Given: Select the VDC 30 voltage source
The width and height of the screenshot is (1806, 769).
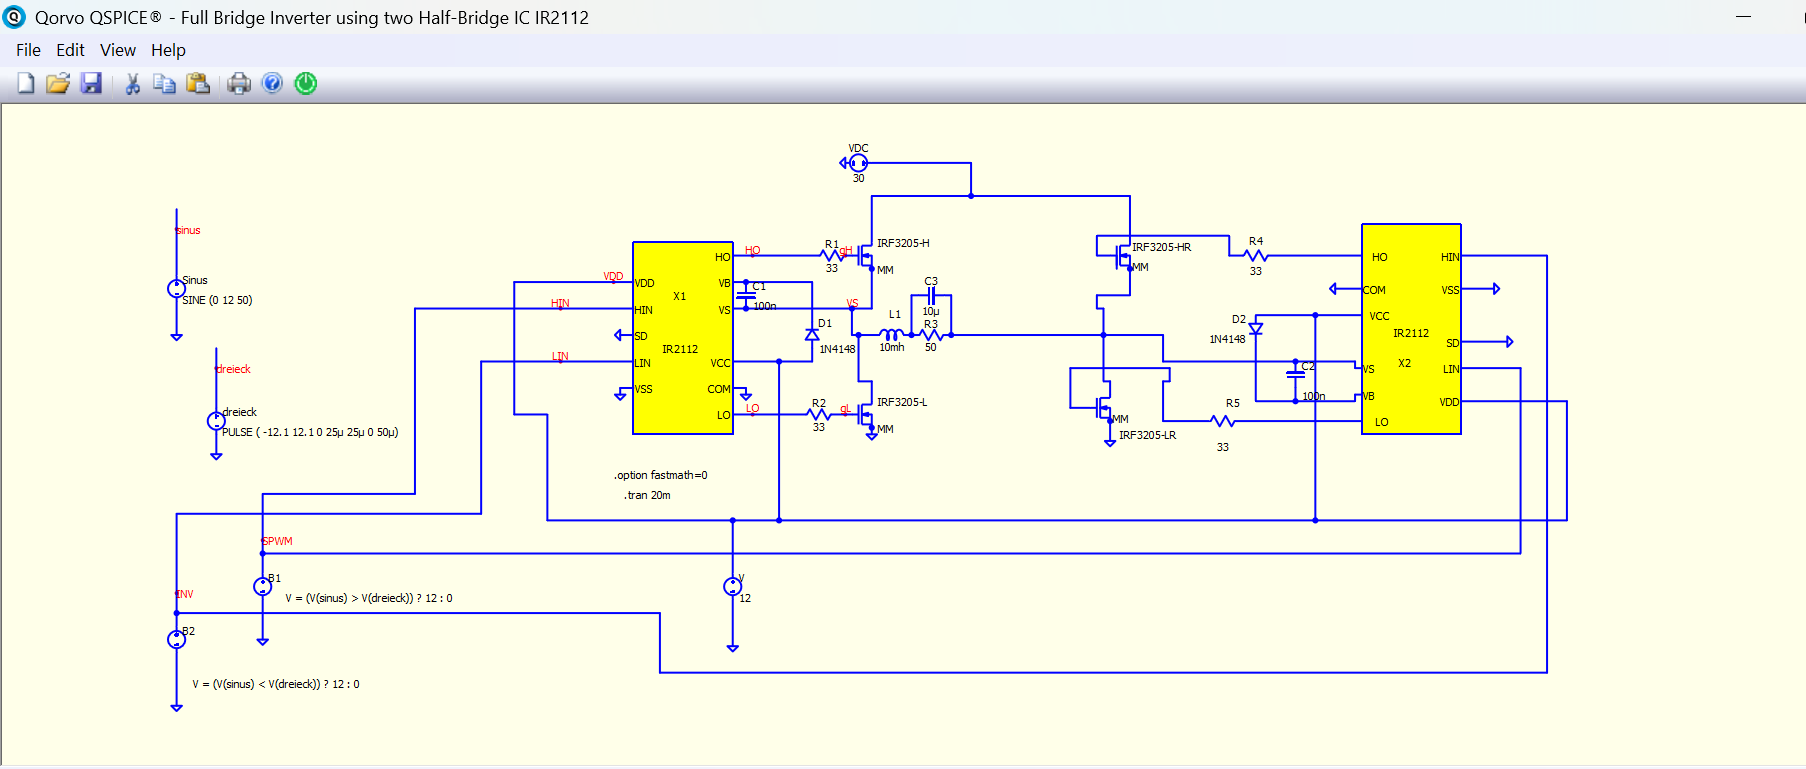Looking at the screenshot, I should click(x=858, y=163).
